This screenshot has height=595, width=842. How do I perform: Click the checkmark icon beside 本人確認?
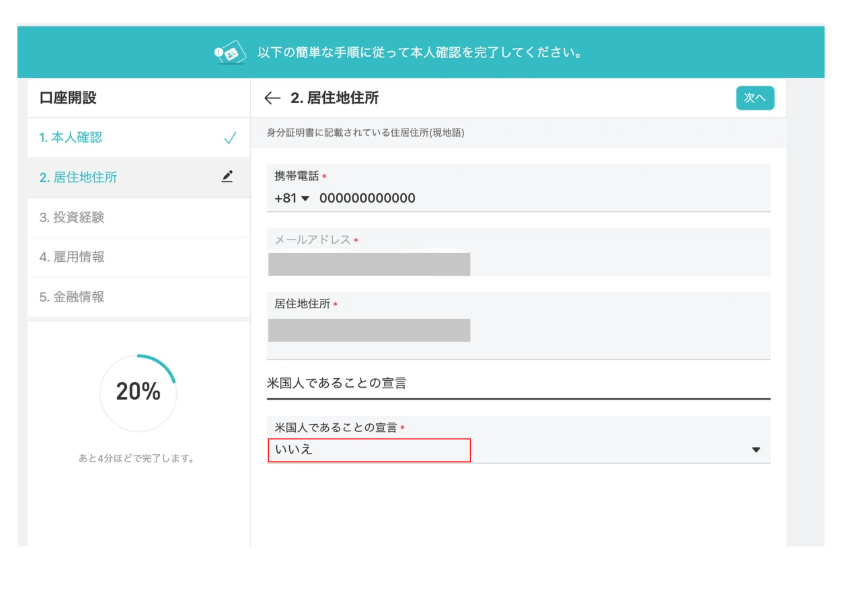tap(229, 138)
